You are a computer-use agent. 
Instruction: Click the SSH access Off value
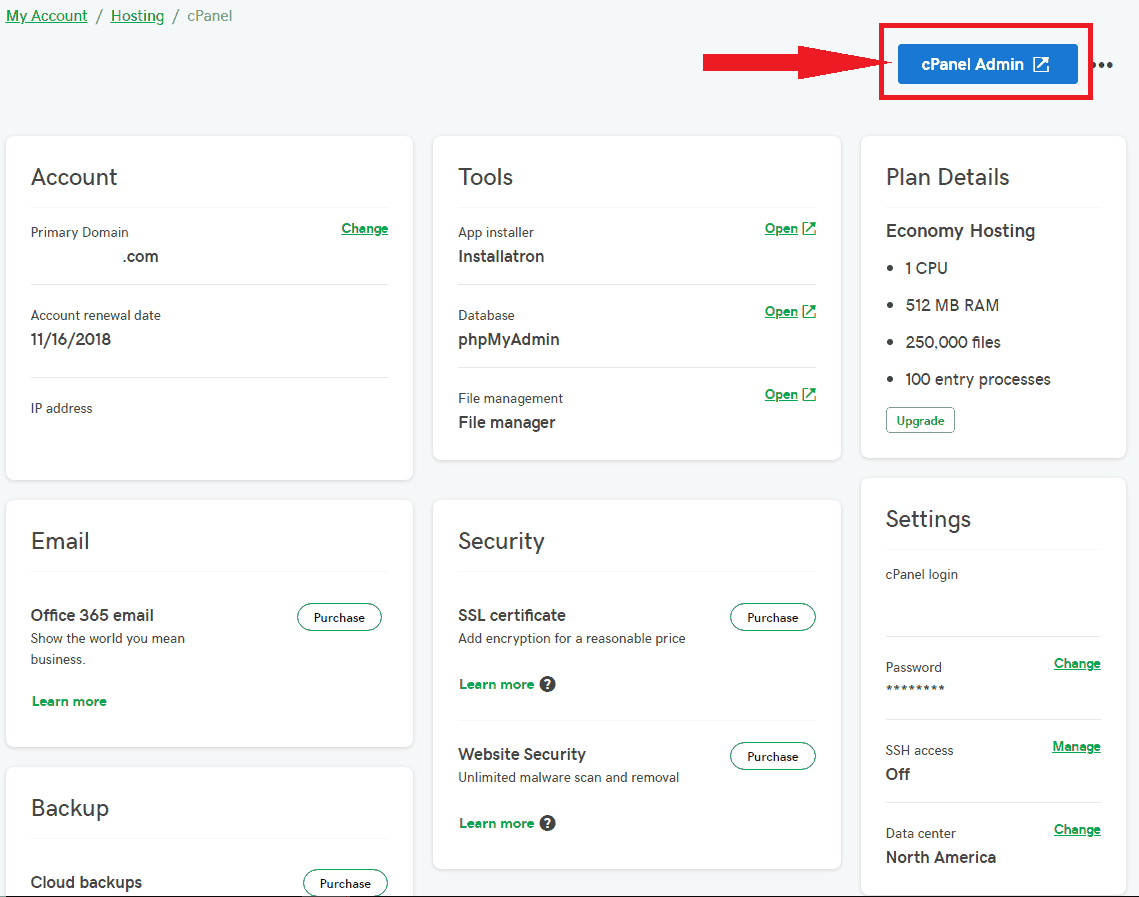coord(898,774)
